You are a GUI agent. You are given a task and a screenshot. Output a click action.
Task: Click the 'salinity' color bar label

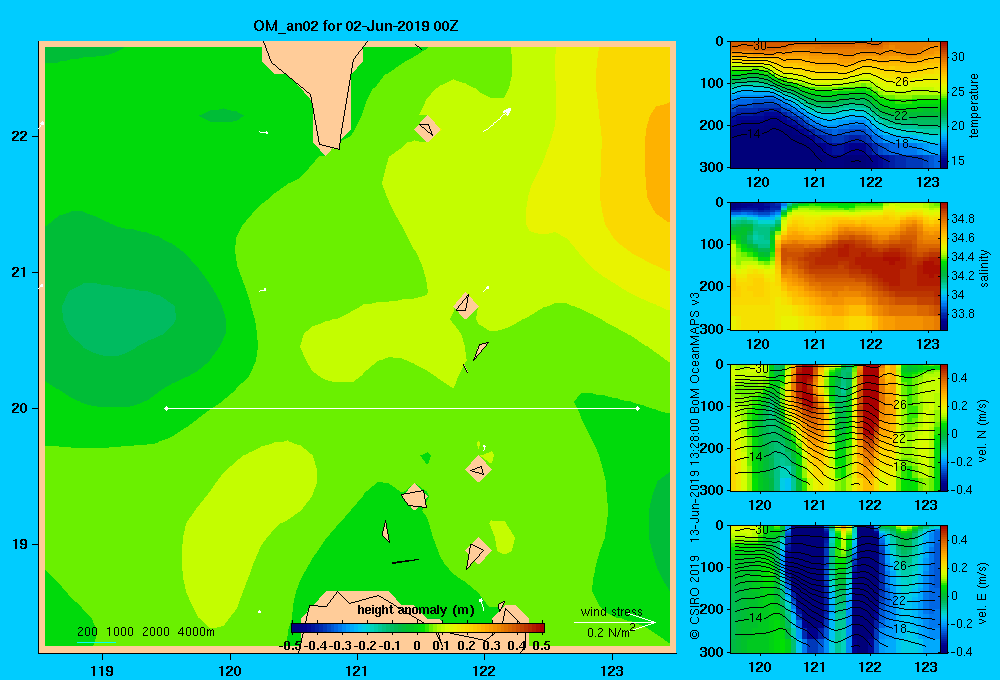[x=985, y=268]
